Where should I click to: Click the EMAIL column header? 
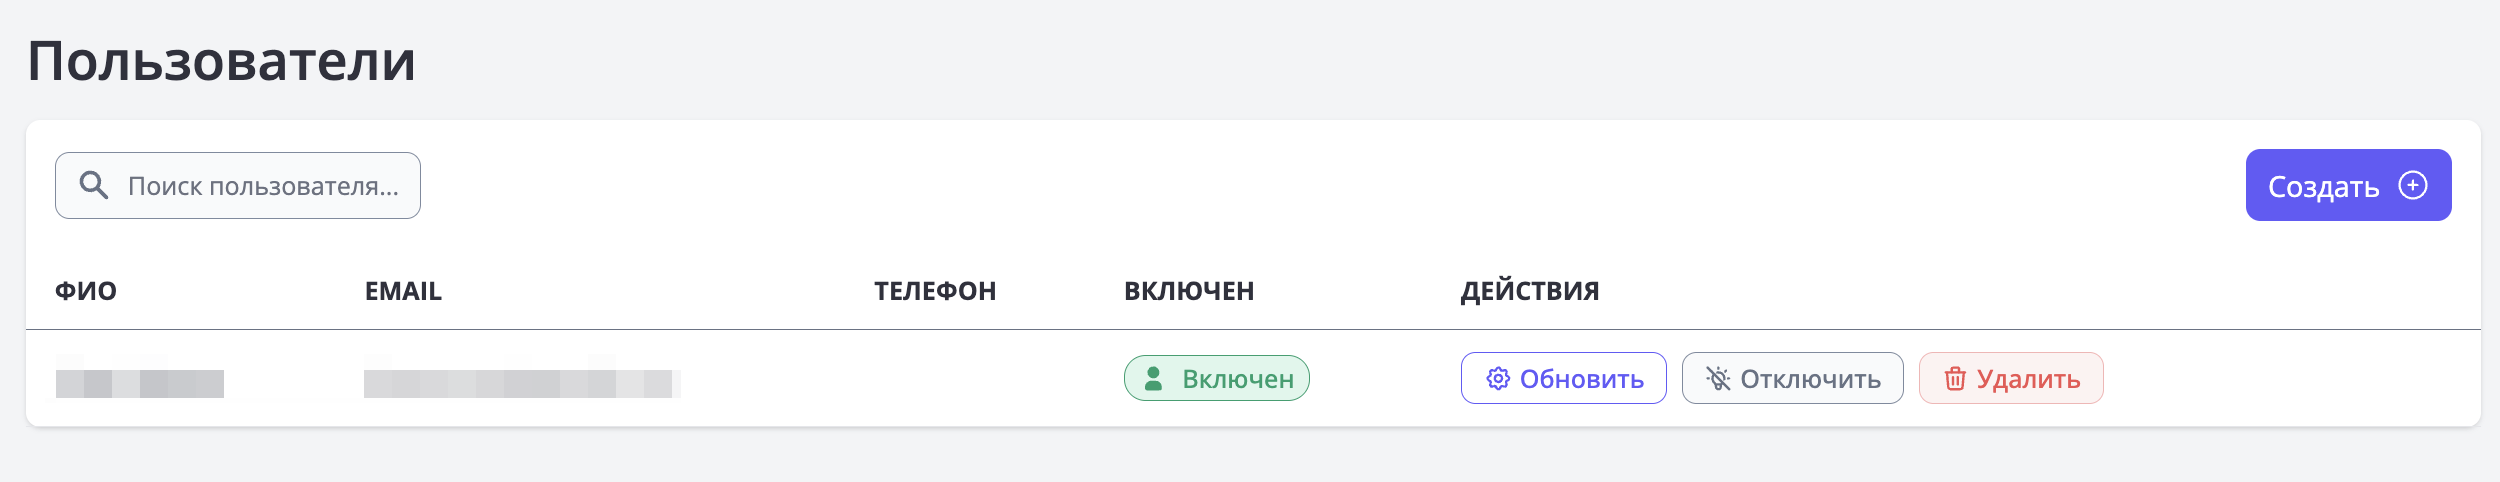coord(403,291)
